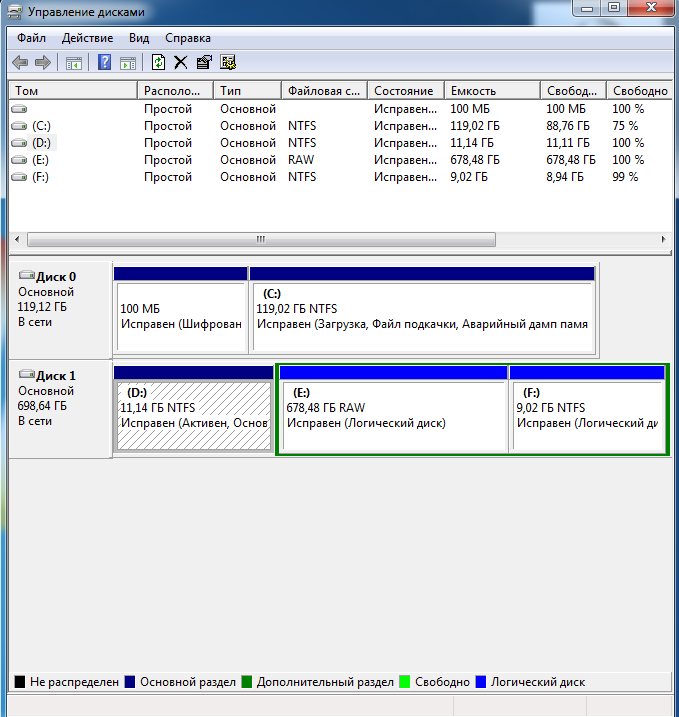Select the drive icon of the 100 МБ volume row

point(19,109)
